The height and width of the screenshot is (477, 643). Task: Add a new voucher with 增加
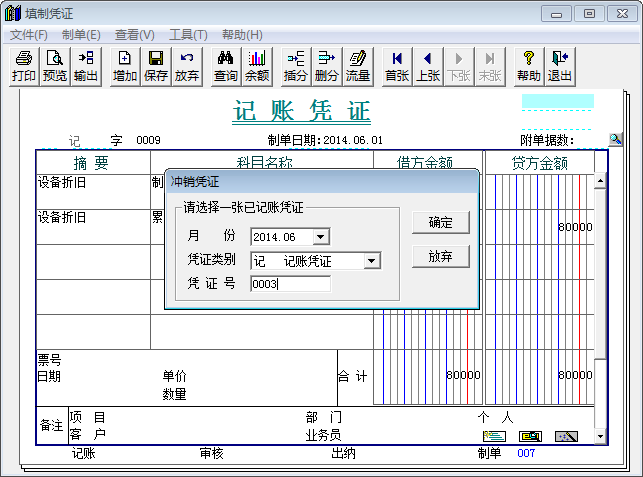tap(125, 66)
